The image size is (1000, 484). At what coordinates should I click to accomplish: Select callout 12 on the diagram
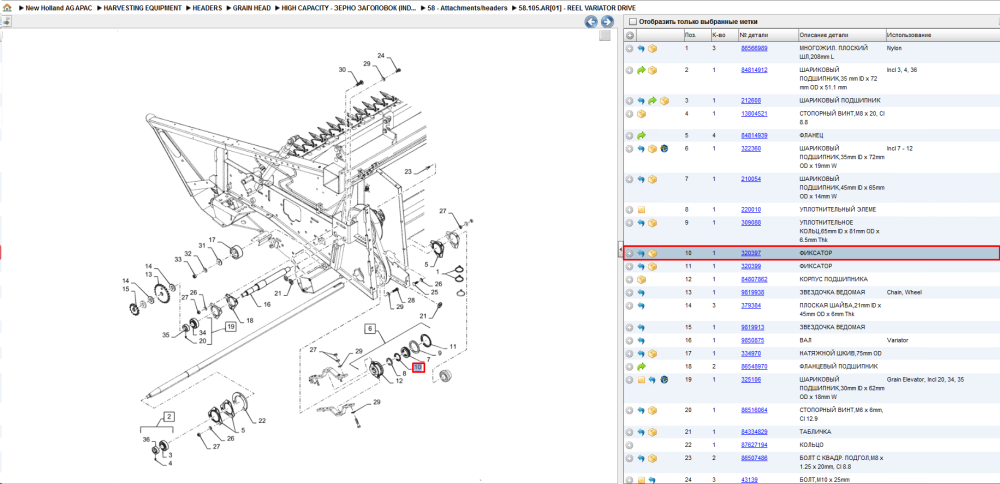pos(399,381)
